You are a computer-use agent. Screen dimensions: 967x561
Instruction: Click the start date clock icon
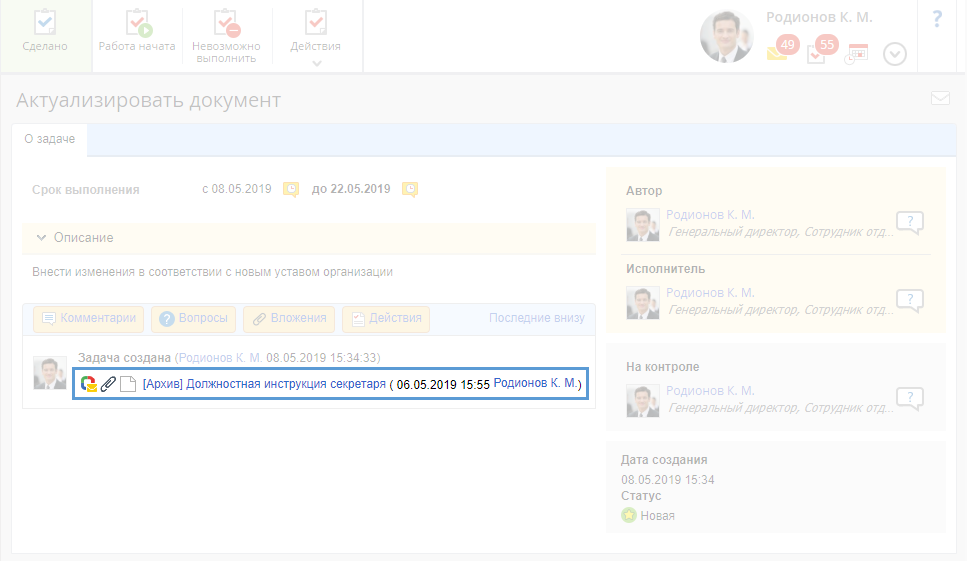click(290, 189)
